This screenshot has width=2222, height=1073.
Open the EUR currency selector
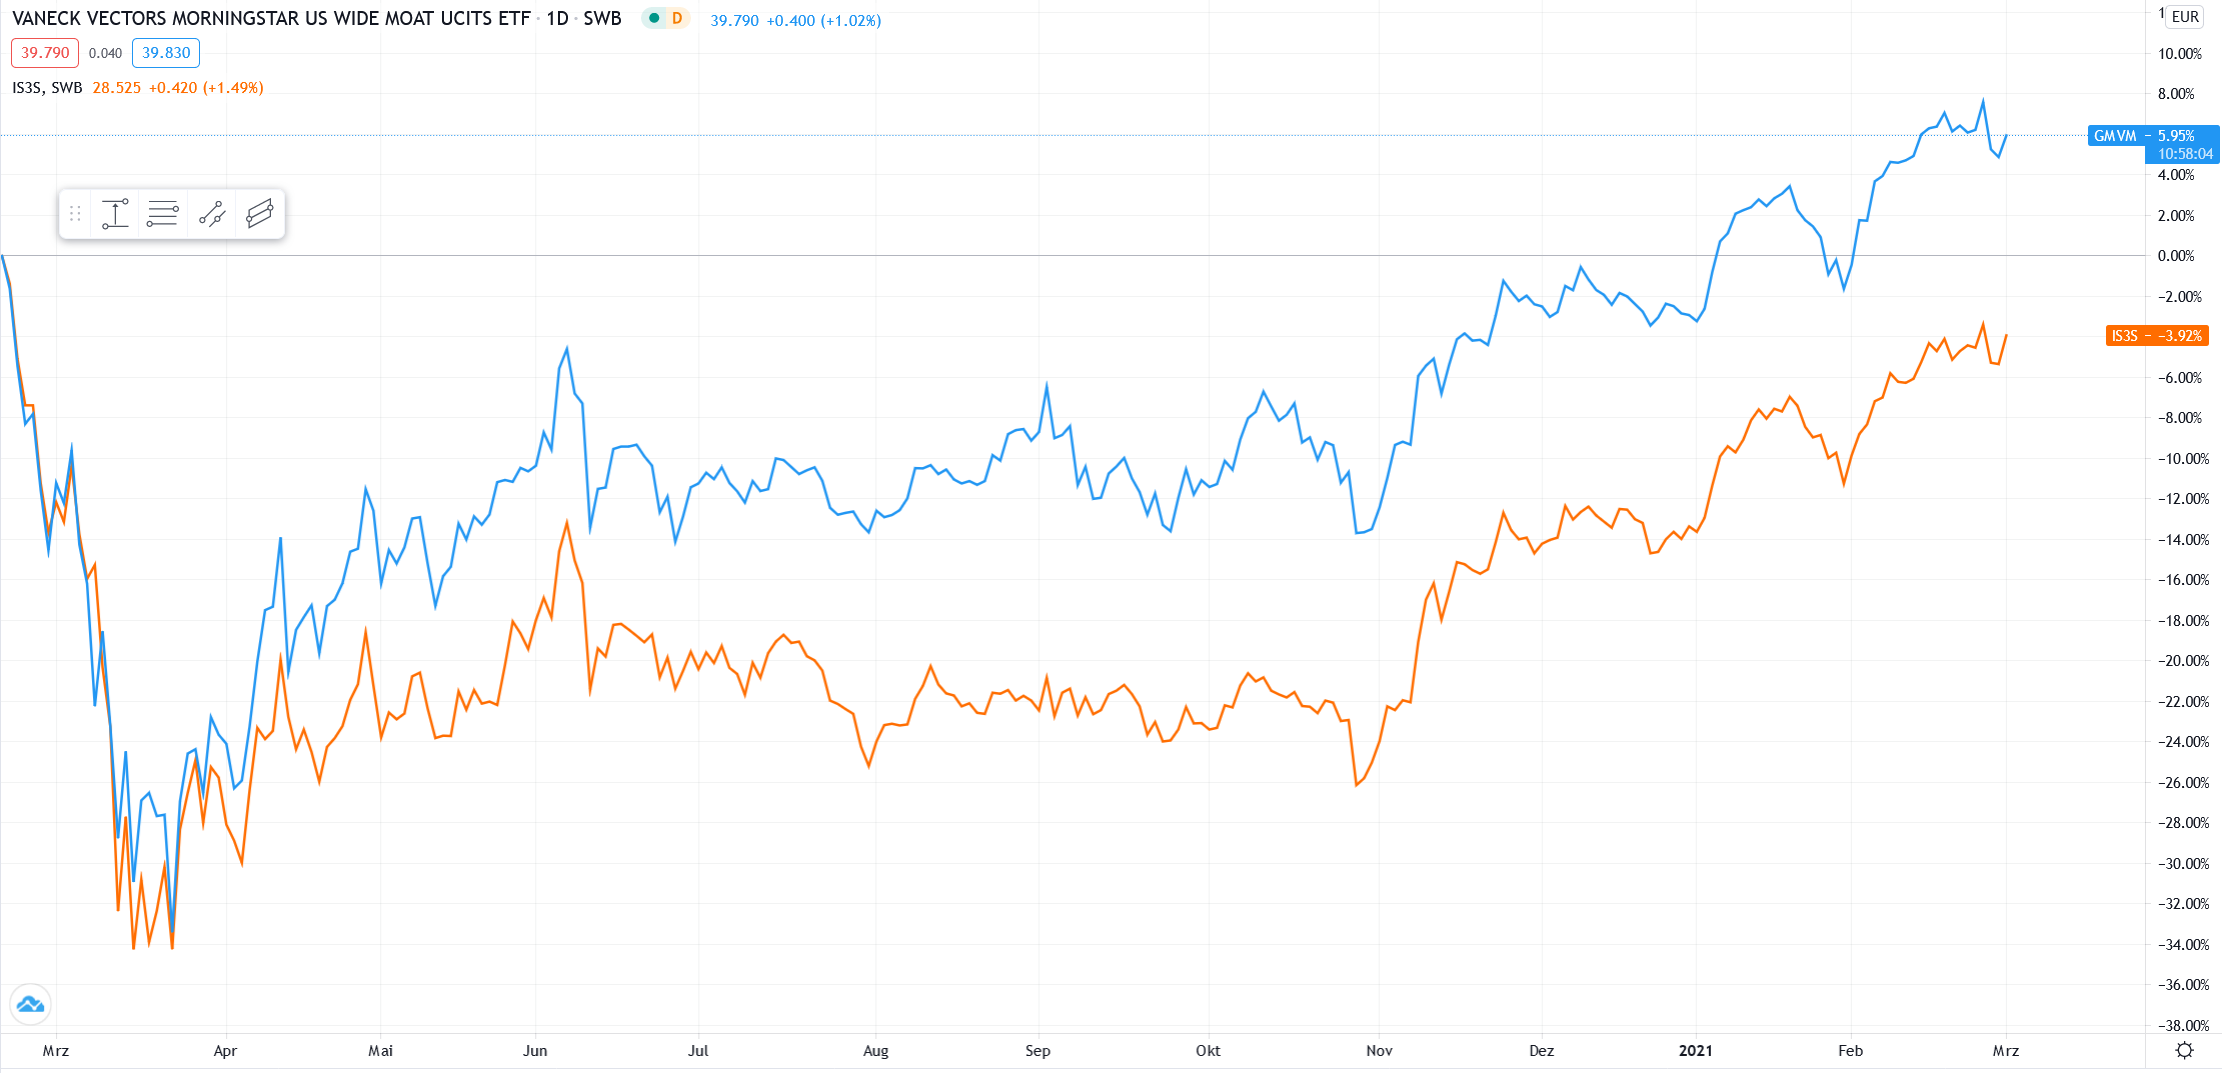click(x=2185, y=16)
